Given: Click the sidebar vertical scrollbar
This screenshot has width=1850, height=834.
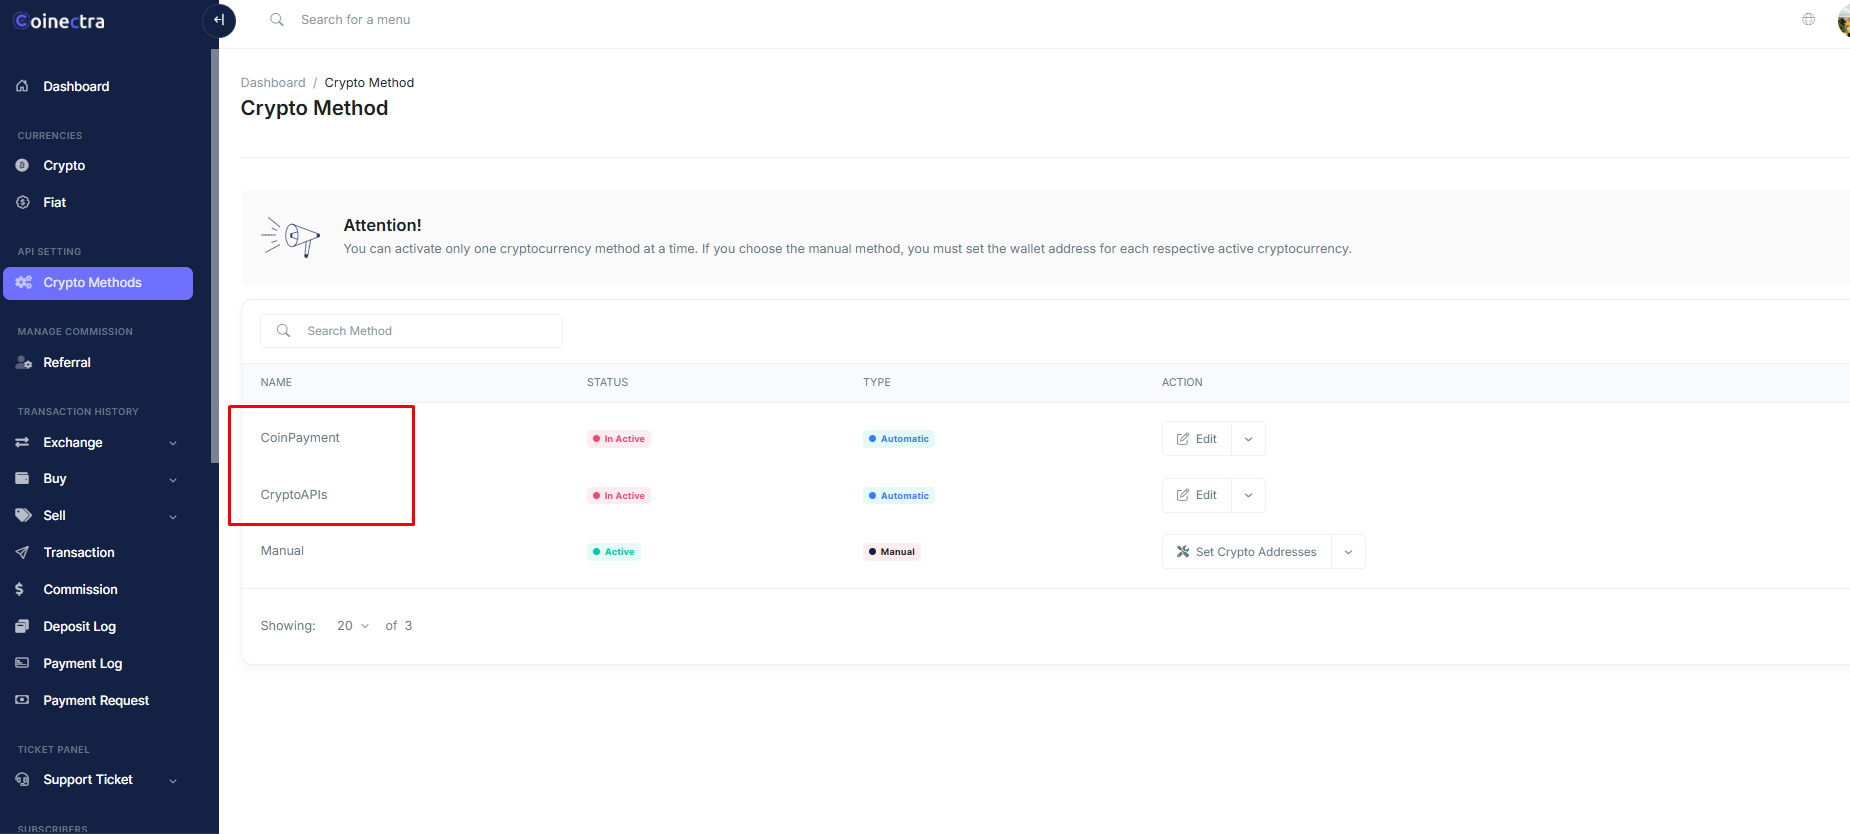Looking at the screenshot, I should coord(214,256).
